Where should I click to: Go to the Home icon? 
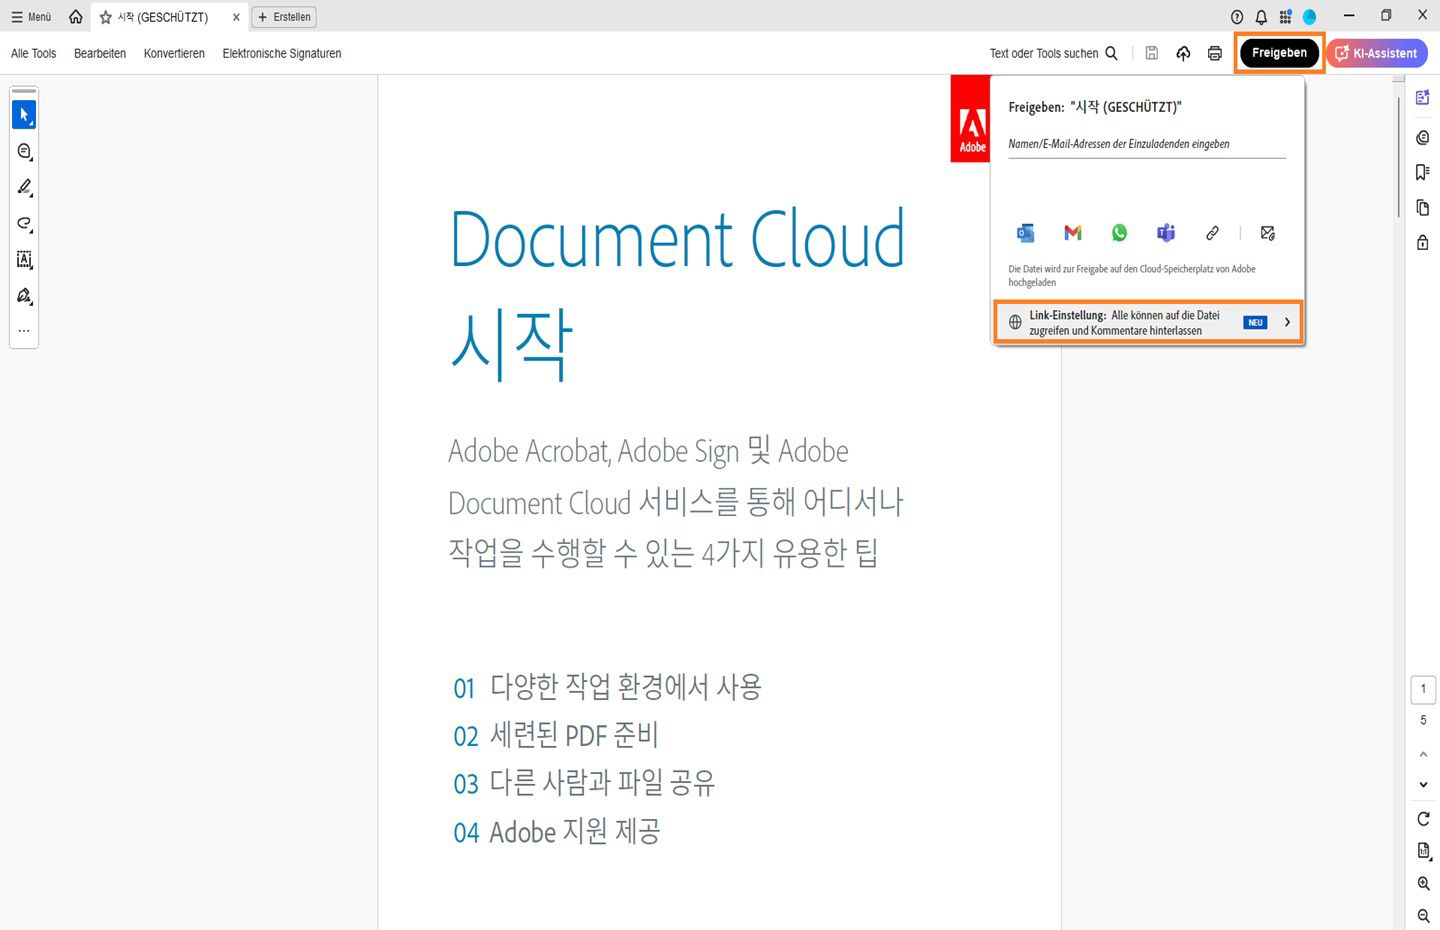76,17
